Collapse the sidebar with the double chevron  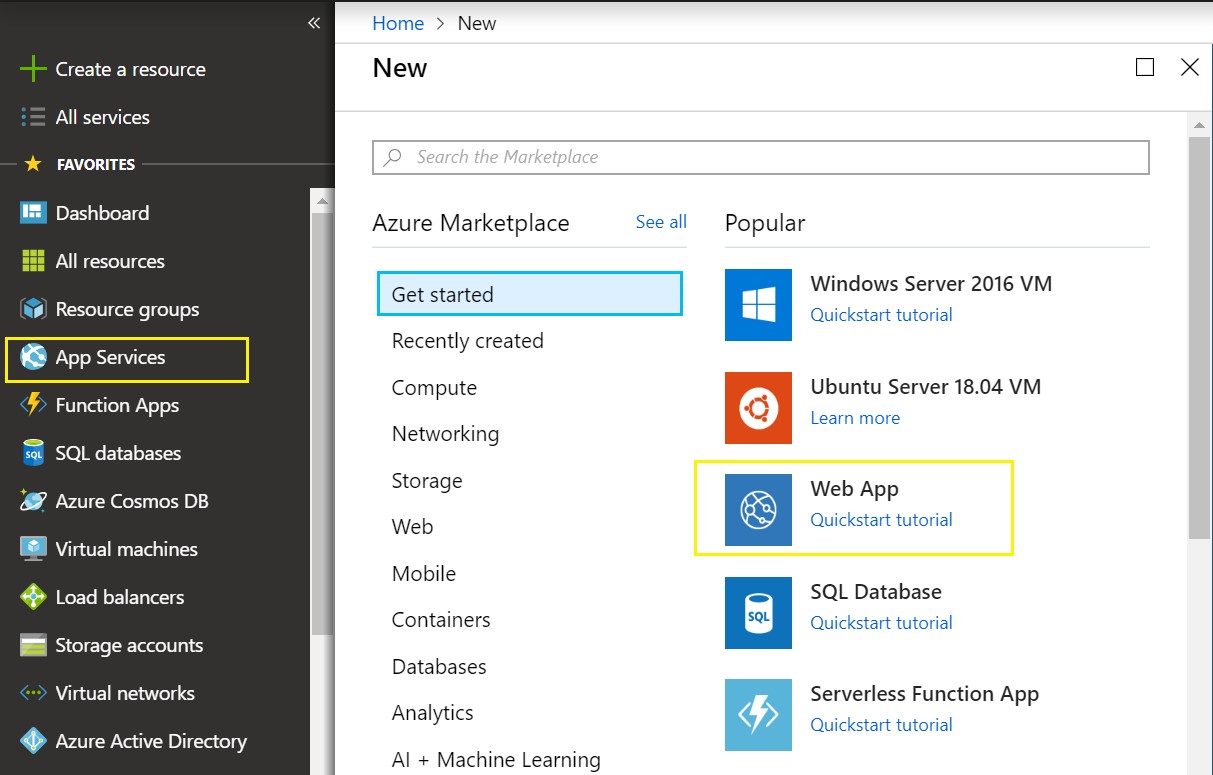click(313, 22)
